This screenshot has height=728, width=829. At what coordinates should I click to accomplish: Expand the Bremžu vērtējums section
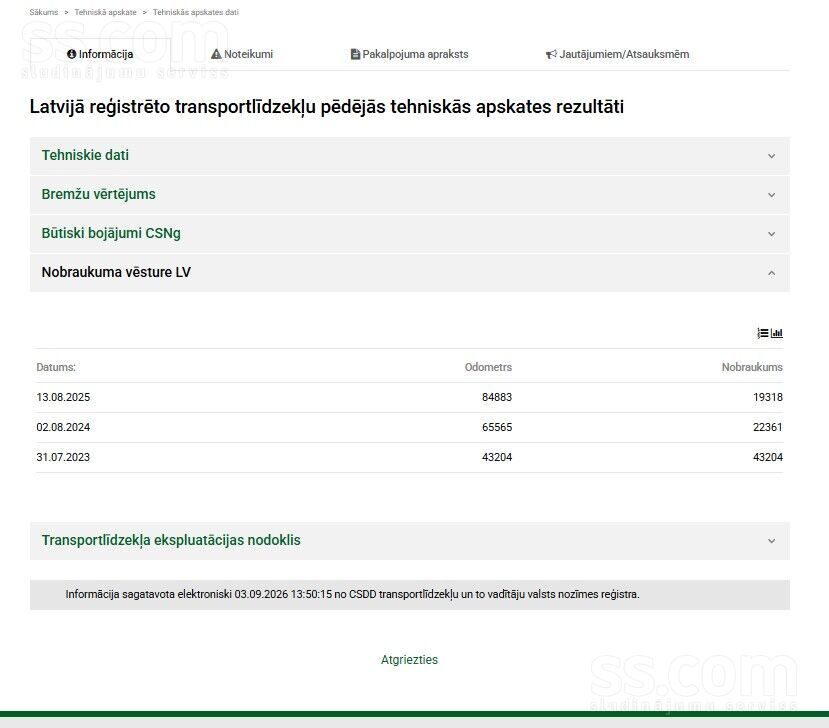(410, 195)
